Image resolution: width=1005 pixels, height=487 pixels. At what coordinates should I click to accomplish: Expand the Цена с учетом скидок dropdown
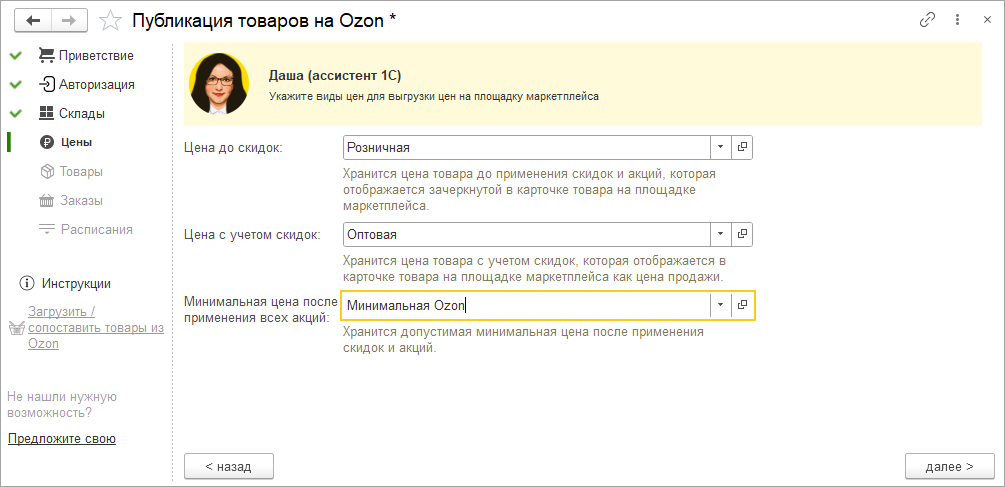(721, 234)
